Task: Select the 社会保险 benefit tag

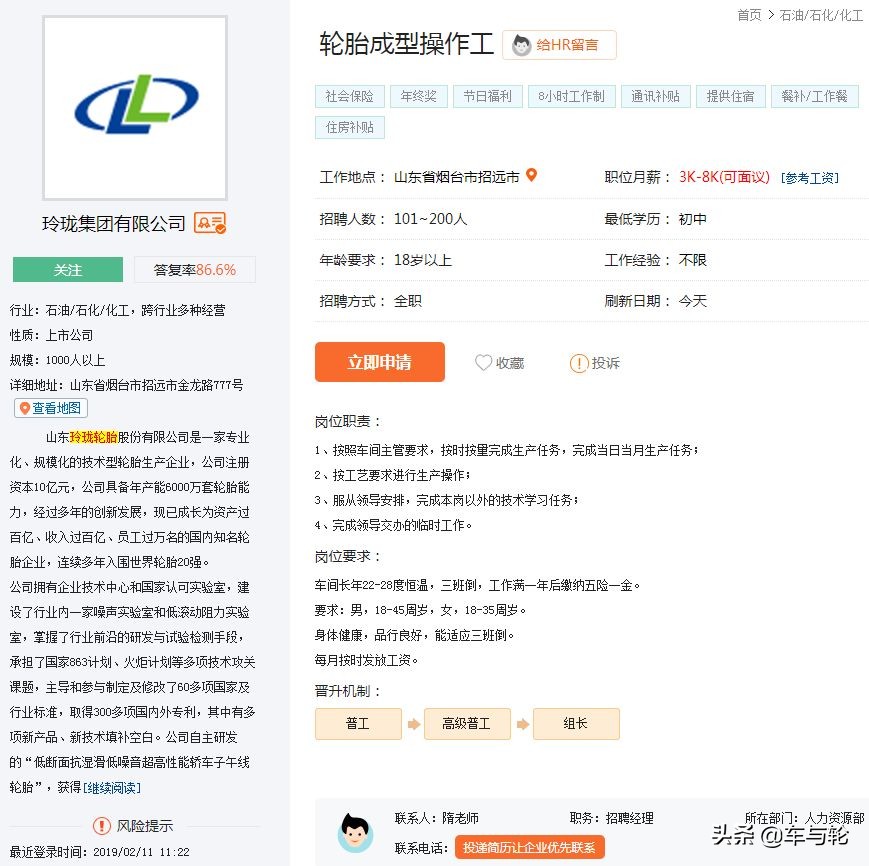Action: (x=349, y=96)
